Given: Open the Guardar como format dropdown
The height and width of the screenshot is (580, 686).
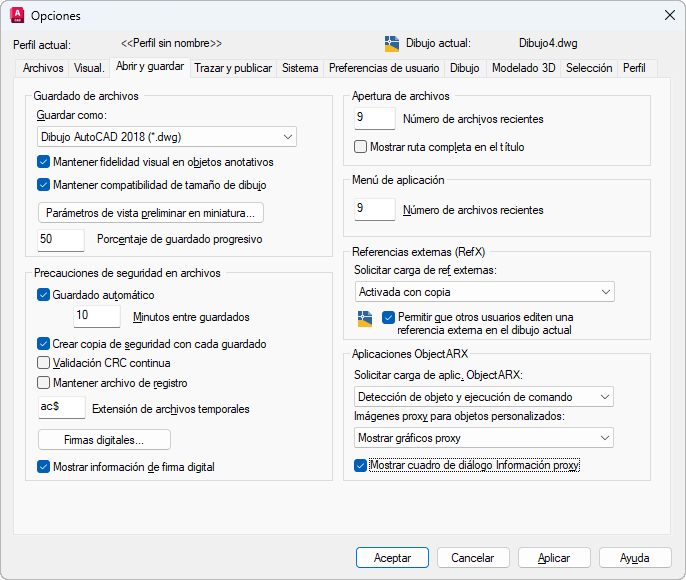Looking at the screenshot, I should pyautogui.click(x=166, y=137).
